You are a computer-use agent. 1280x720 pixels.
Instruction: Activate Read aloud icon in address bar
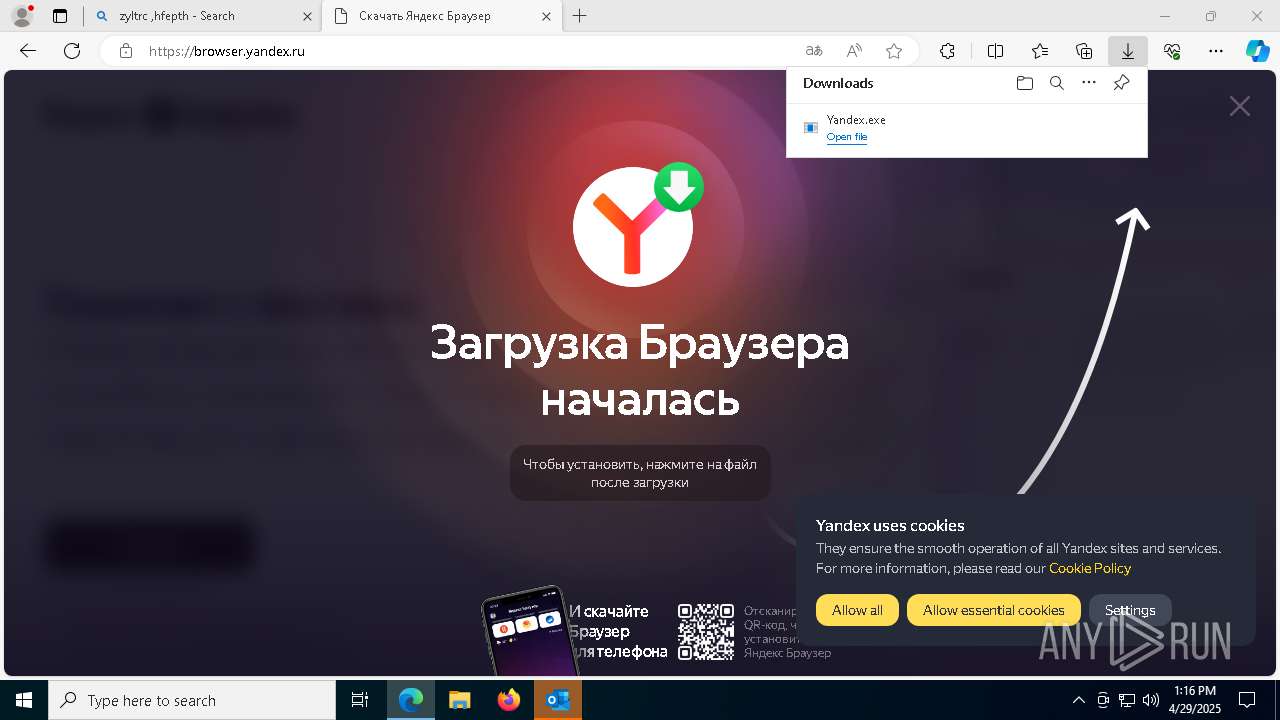(854, 51)
